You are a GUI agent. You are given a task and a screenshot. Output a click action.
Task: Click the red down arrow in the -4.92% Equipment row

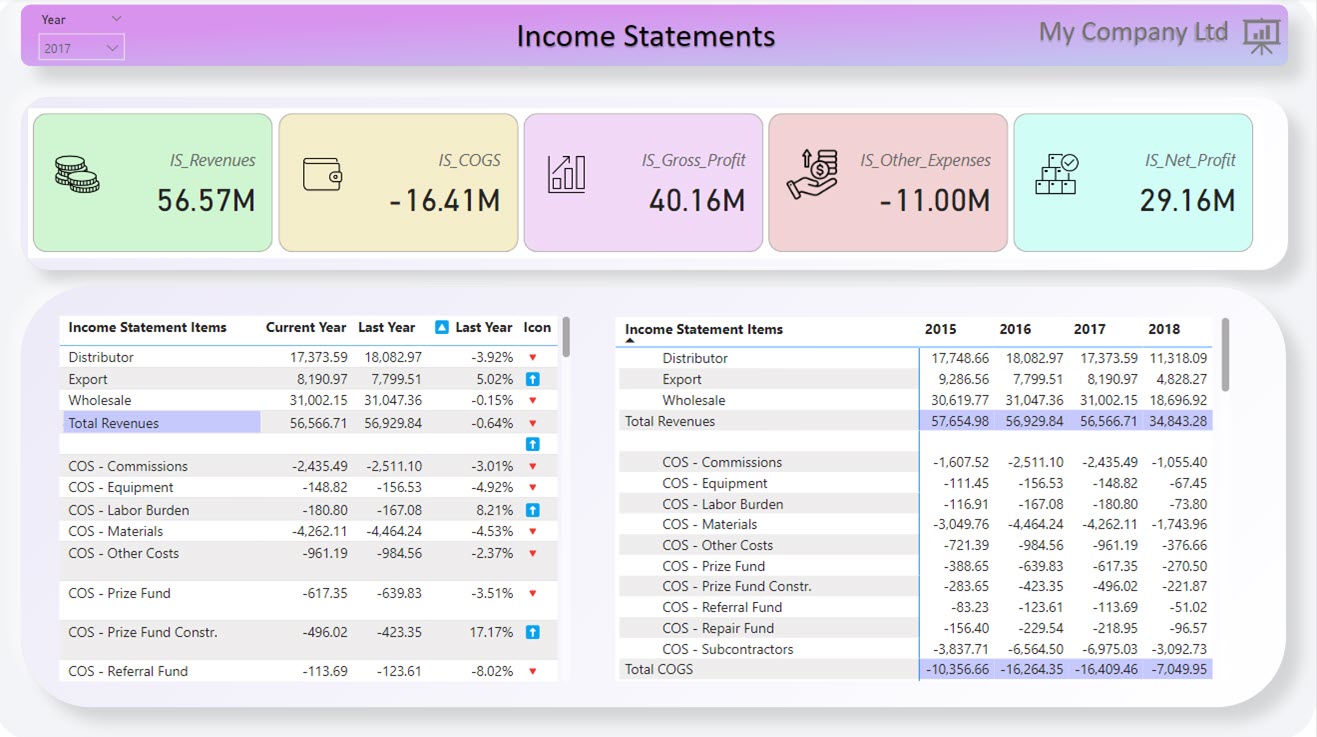coord(533,488)
